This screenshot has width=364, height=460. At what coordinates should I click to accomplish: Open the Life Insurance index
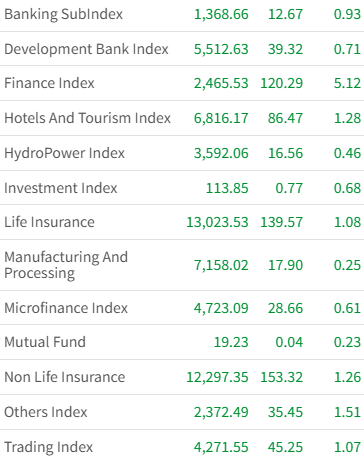pos(49,222)
